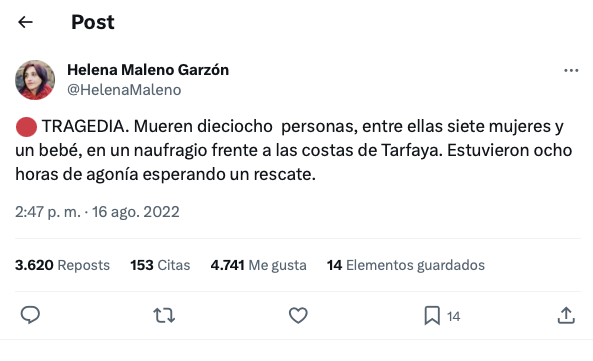
Task: Open the Helena Maleno Garzón display name
Action: [x=148, y=70]
